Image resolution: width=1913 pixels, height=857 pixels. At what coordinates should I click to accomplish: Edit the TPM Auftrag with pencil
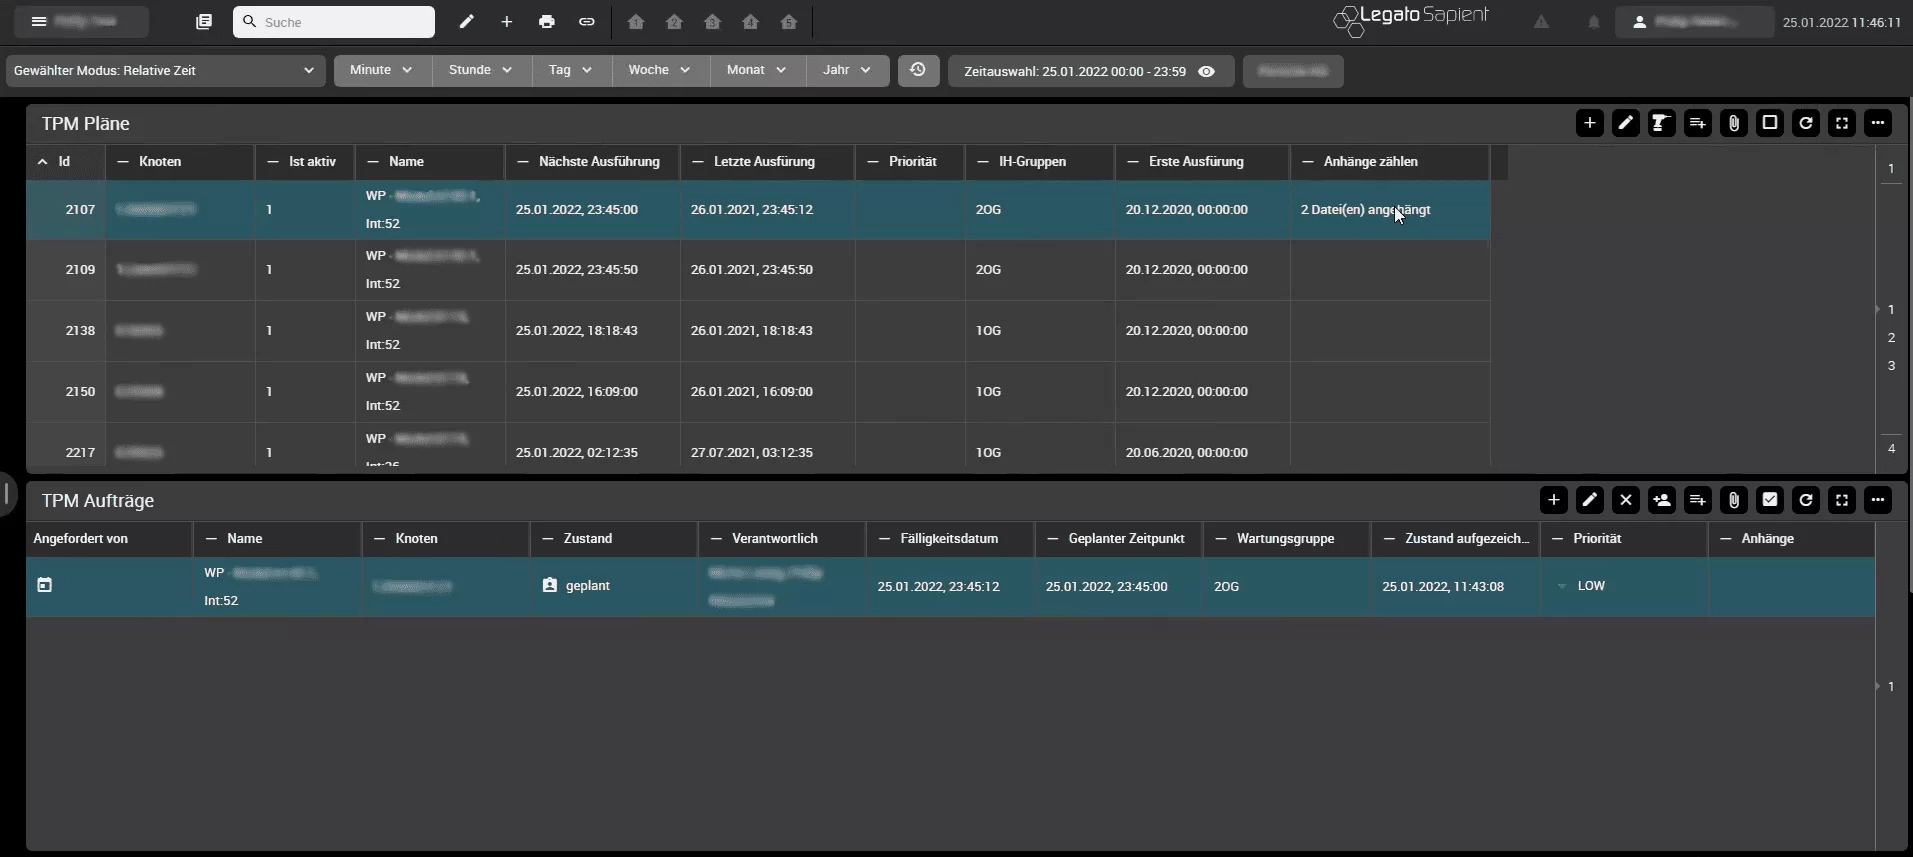click(1590, 500)
